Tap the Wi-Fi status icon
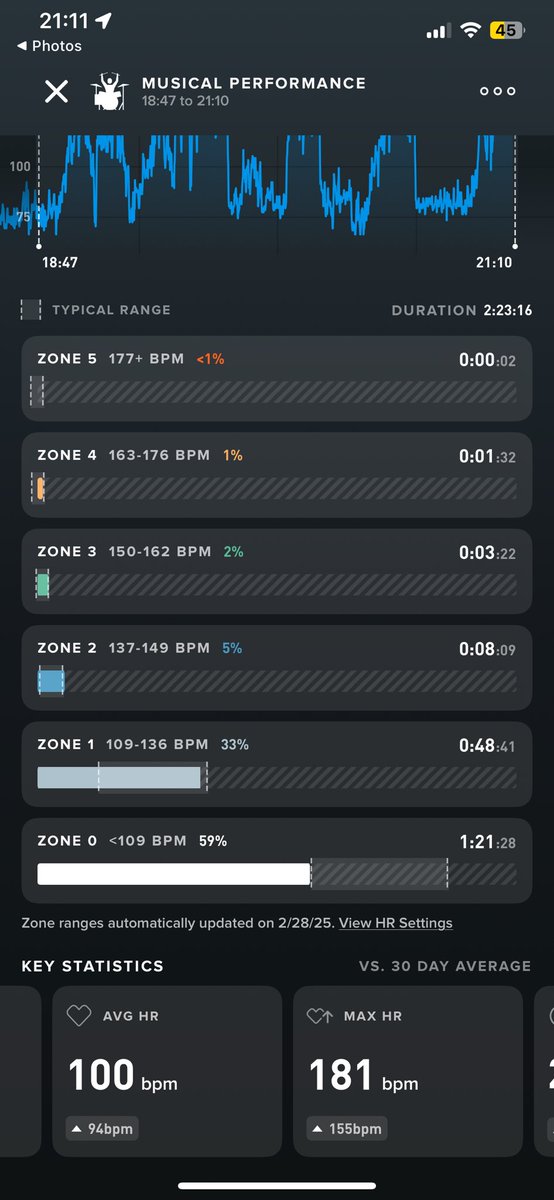Viewport: 554px width, 1200px height. tap(469, 31)
